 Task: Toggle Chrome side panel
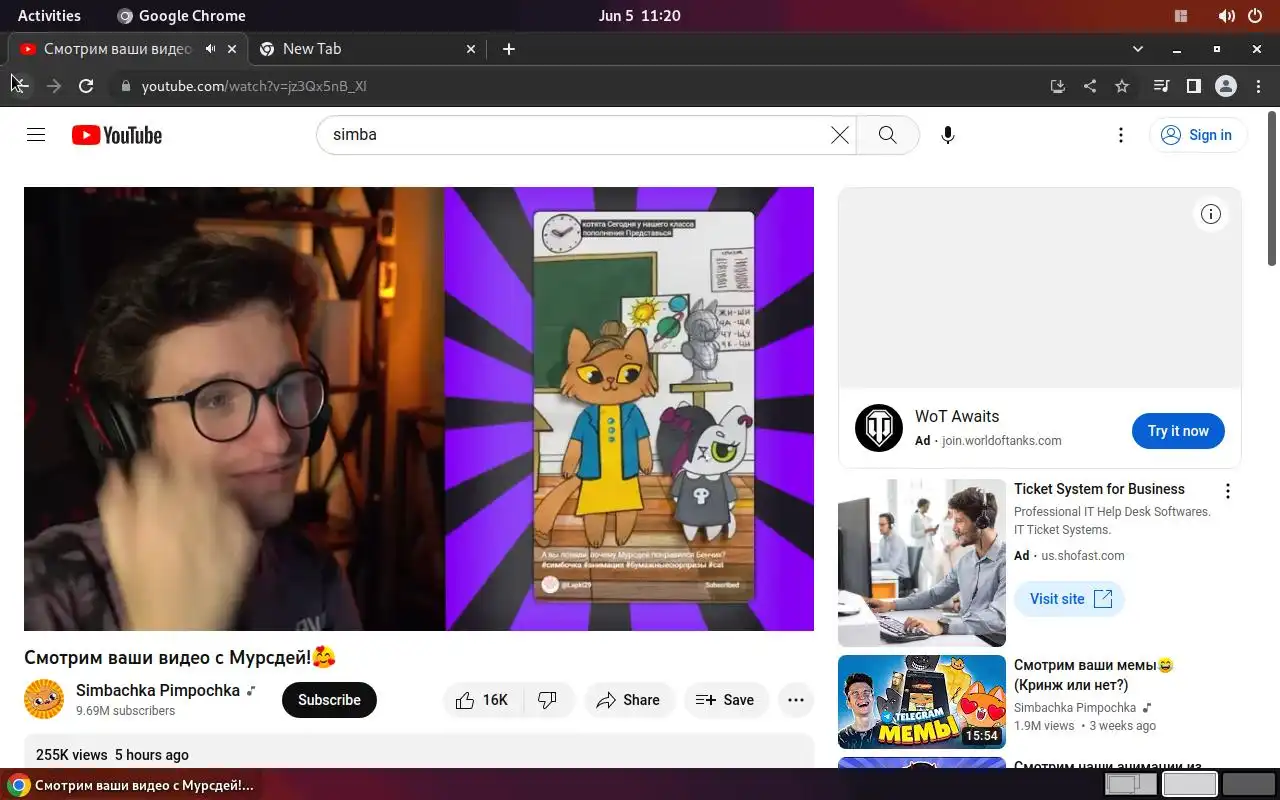point(1193,86)
